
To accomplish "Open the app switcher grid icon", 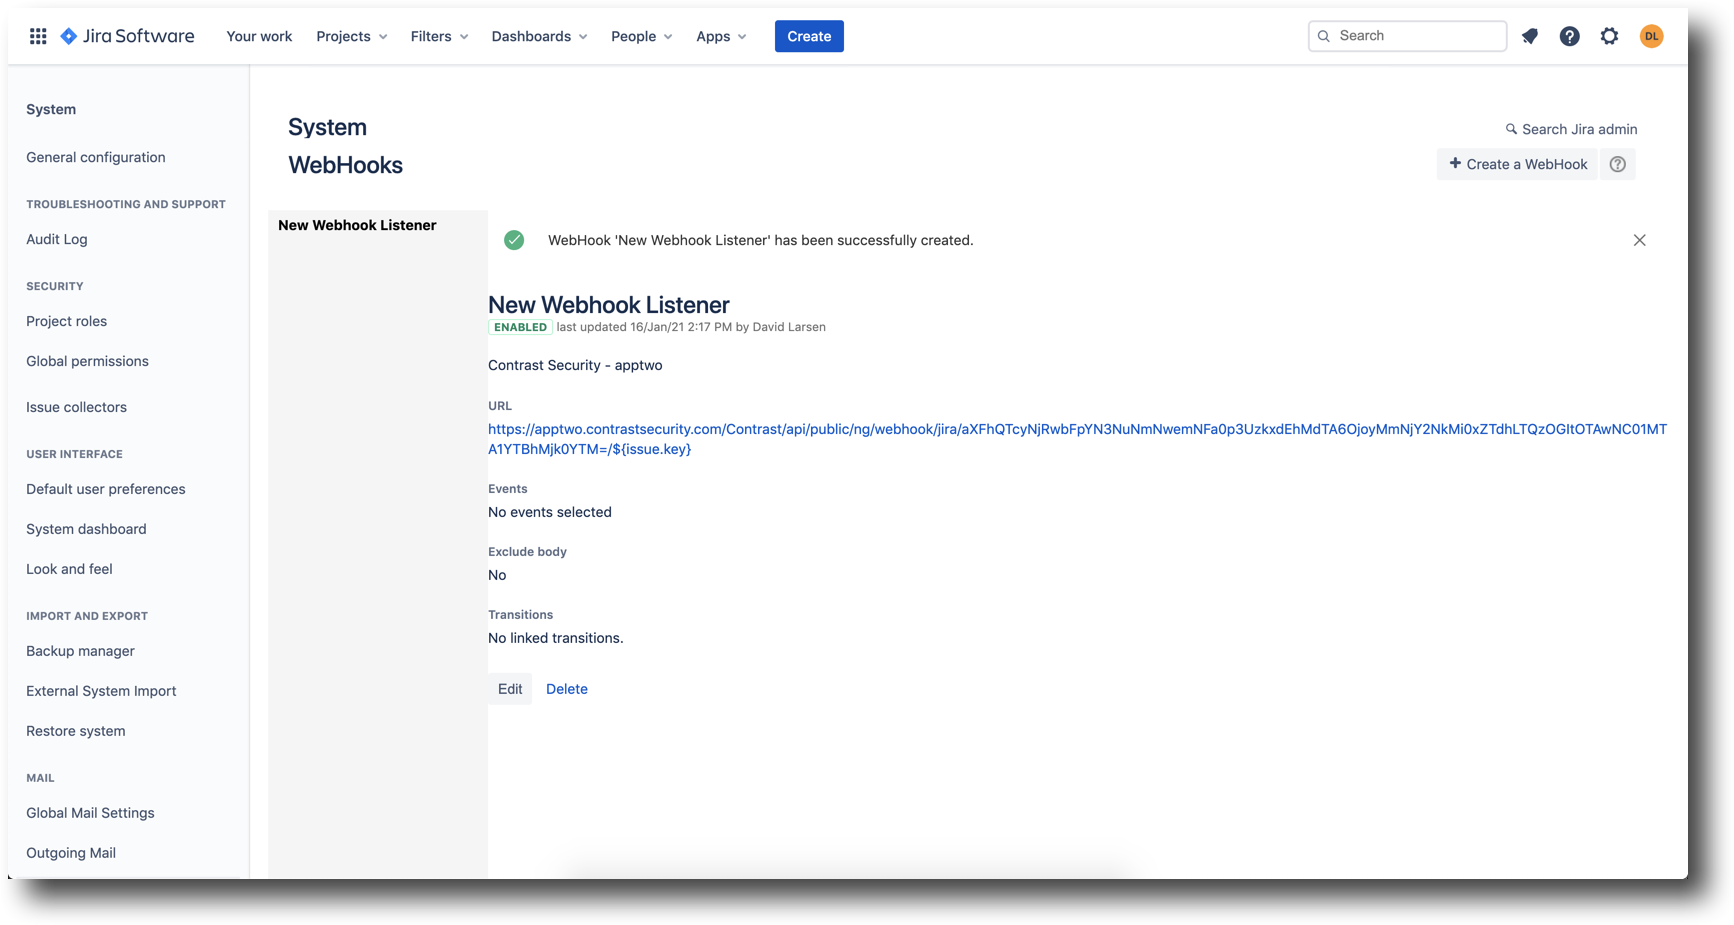I will (38, 36).
